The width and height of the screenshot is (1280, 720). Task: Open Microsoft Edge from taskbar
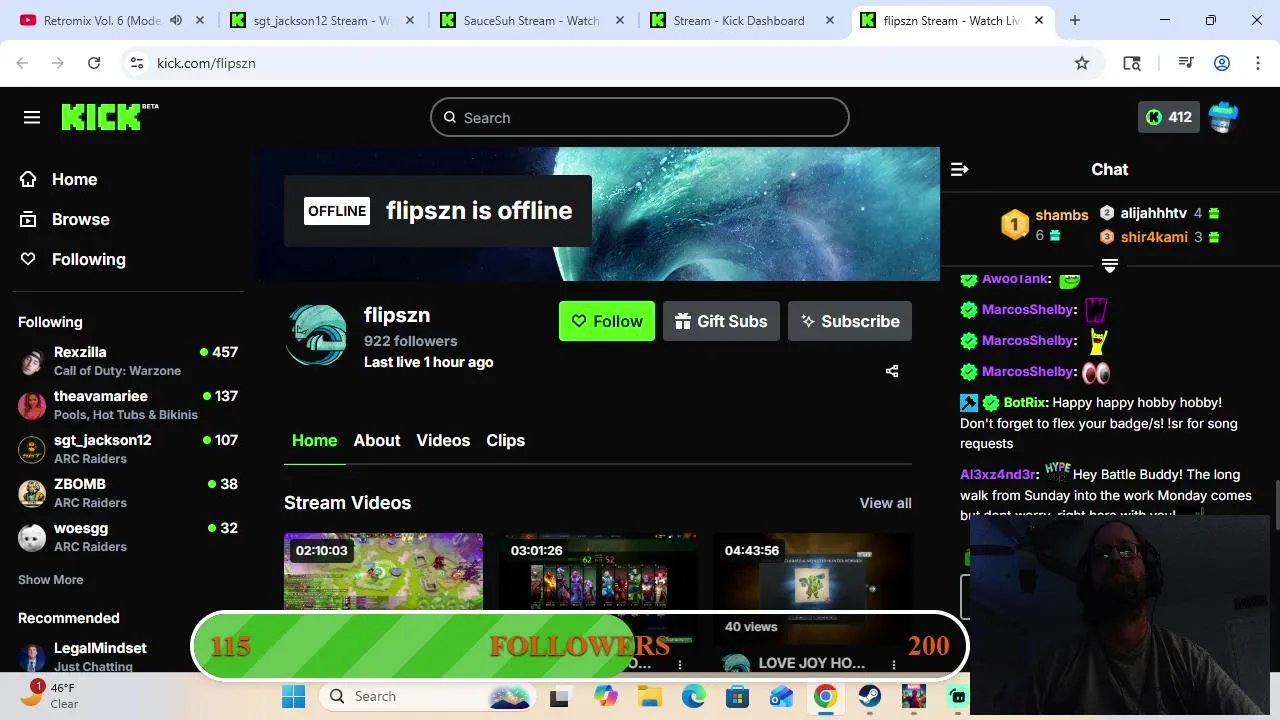point(694,696)
